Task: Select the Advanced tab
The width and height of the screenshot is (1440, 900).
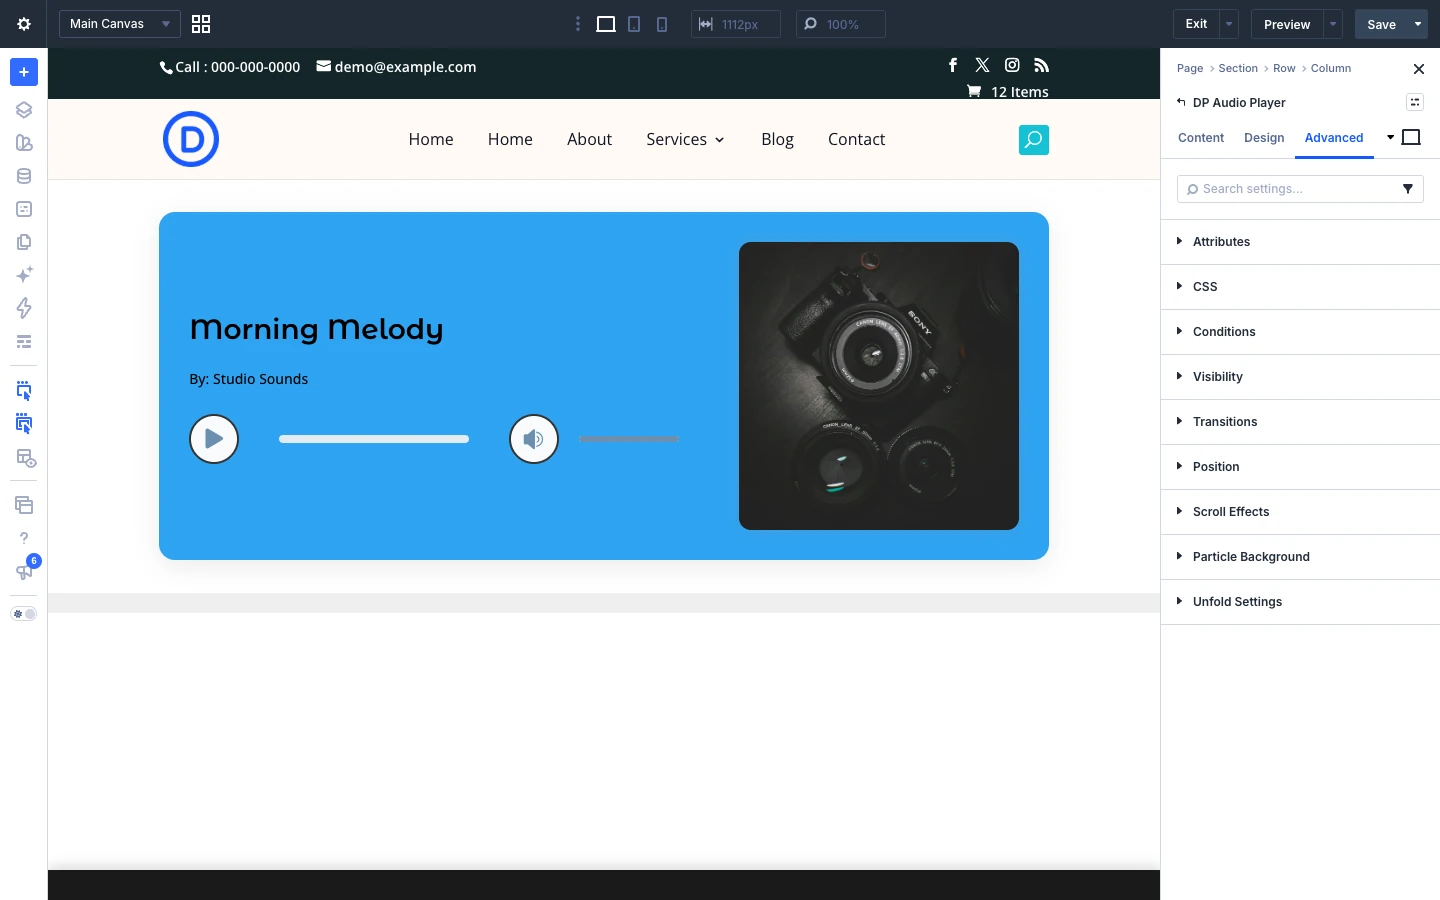Action: tap(1334, 138)
